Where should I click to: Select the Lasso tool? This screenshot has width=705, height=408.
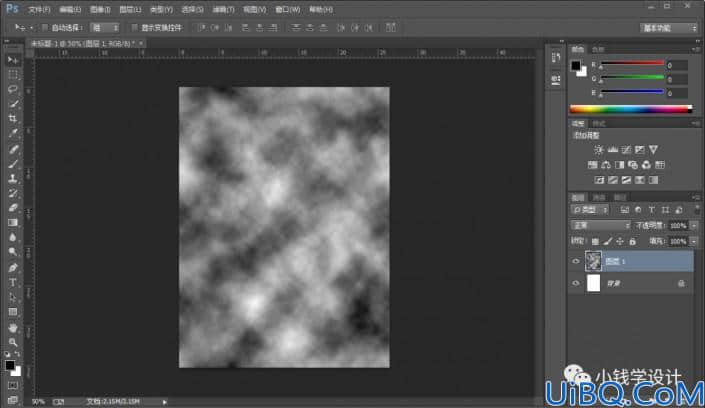[x=13, y=89]
